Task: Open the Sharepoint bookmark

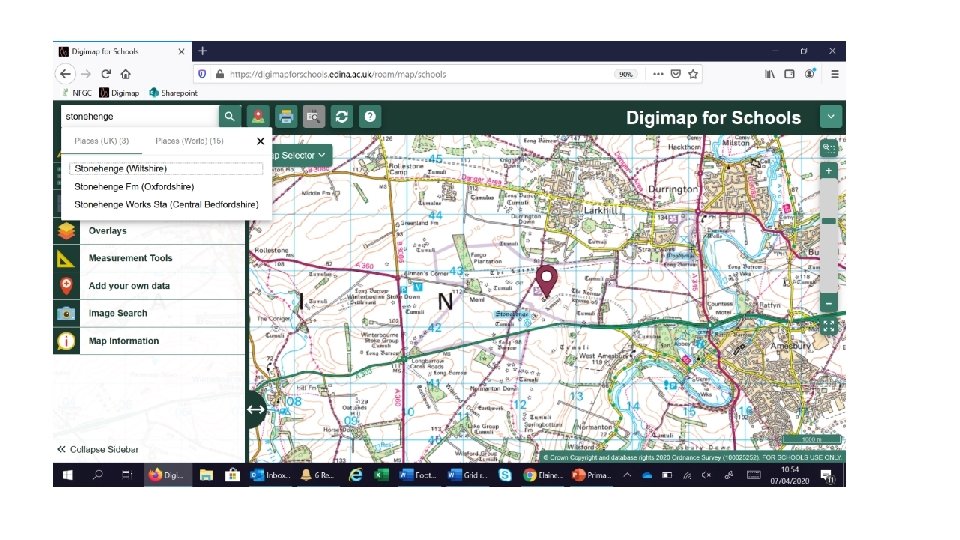Action: click(x=173, y=93)
